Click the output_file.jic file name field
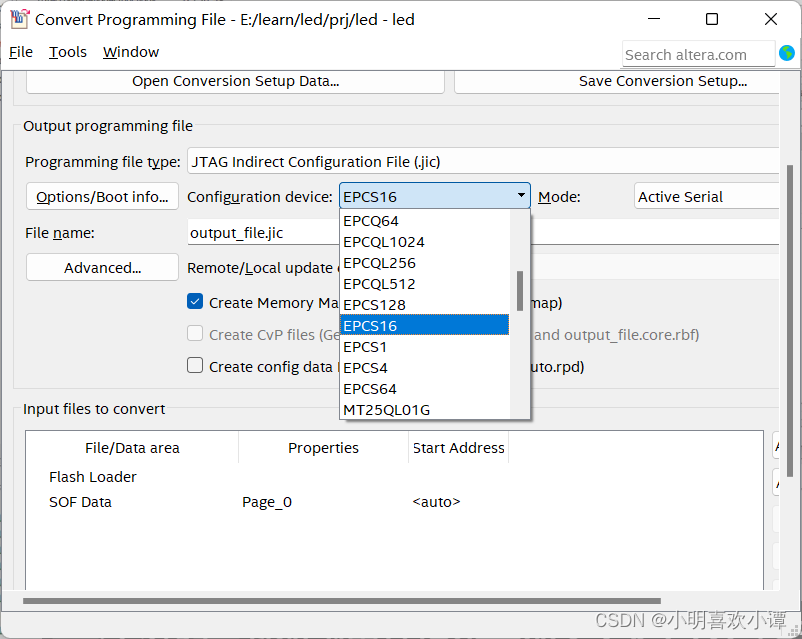Image resolution: width=802 pixels, height=639 pixels. [263, 233]
